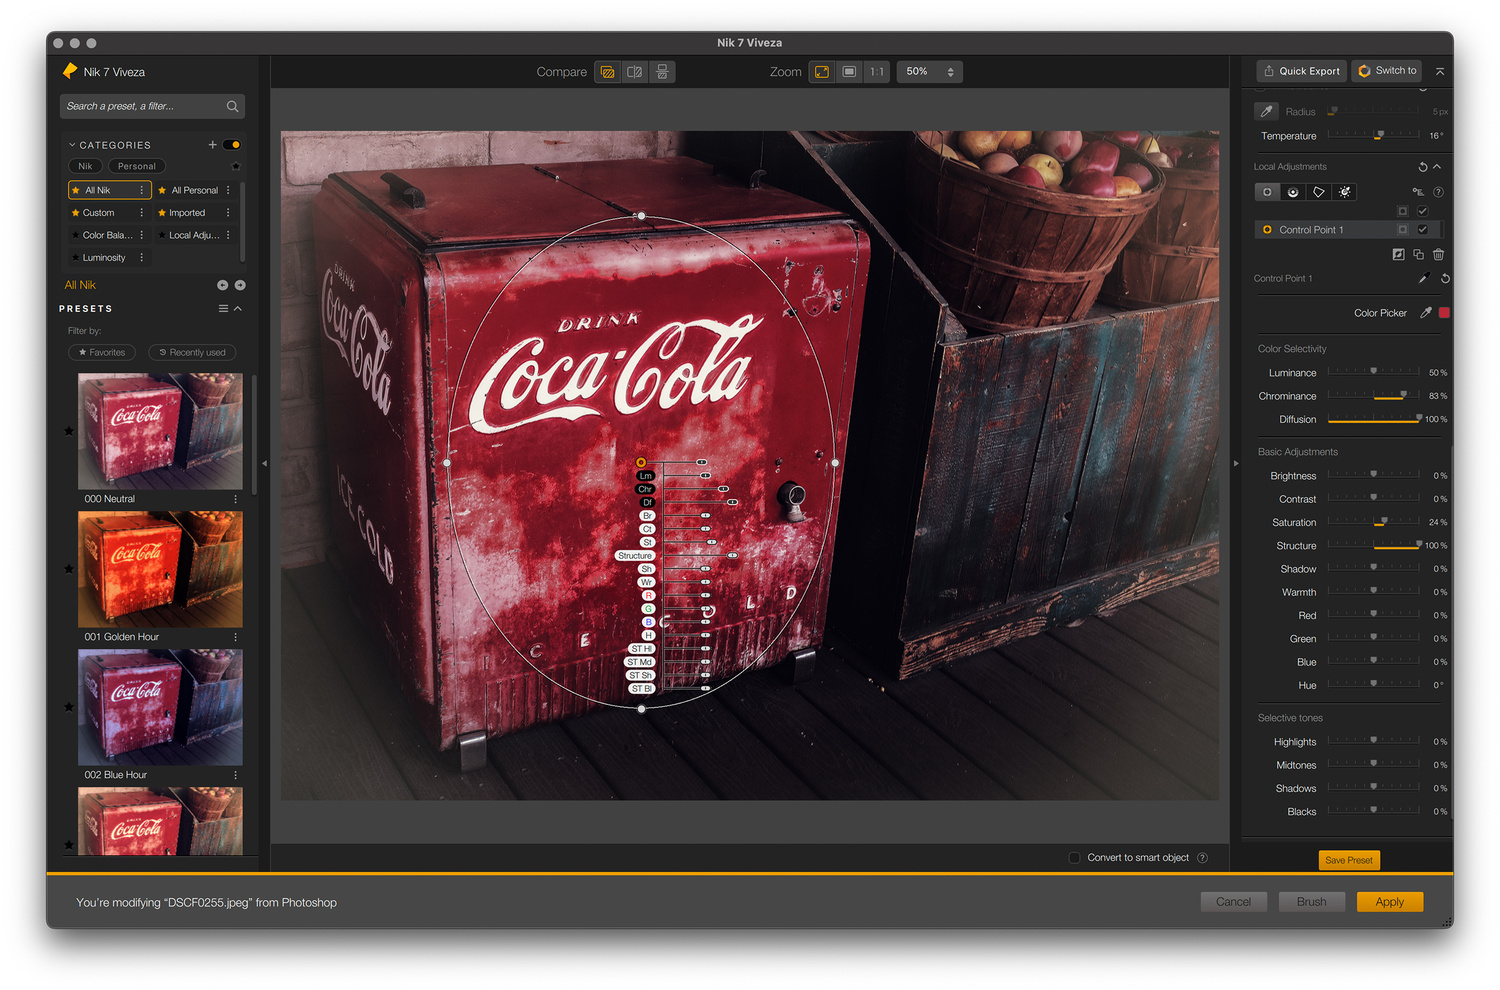Click the Cancel button

1234,902
